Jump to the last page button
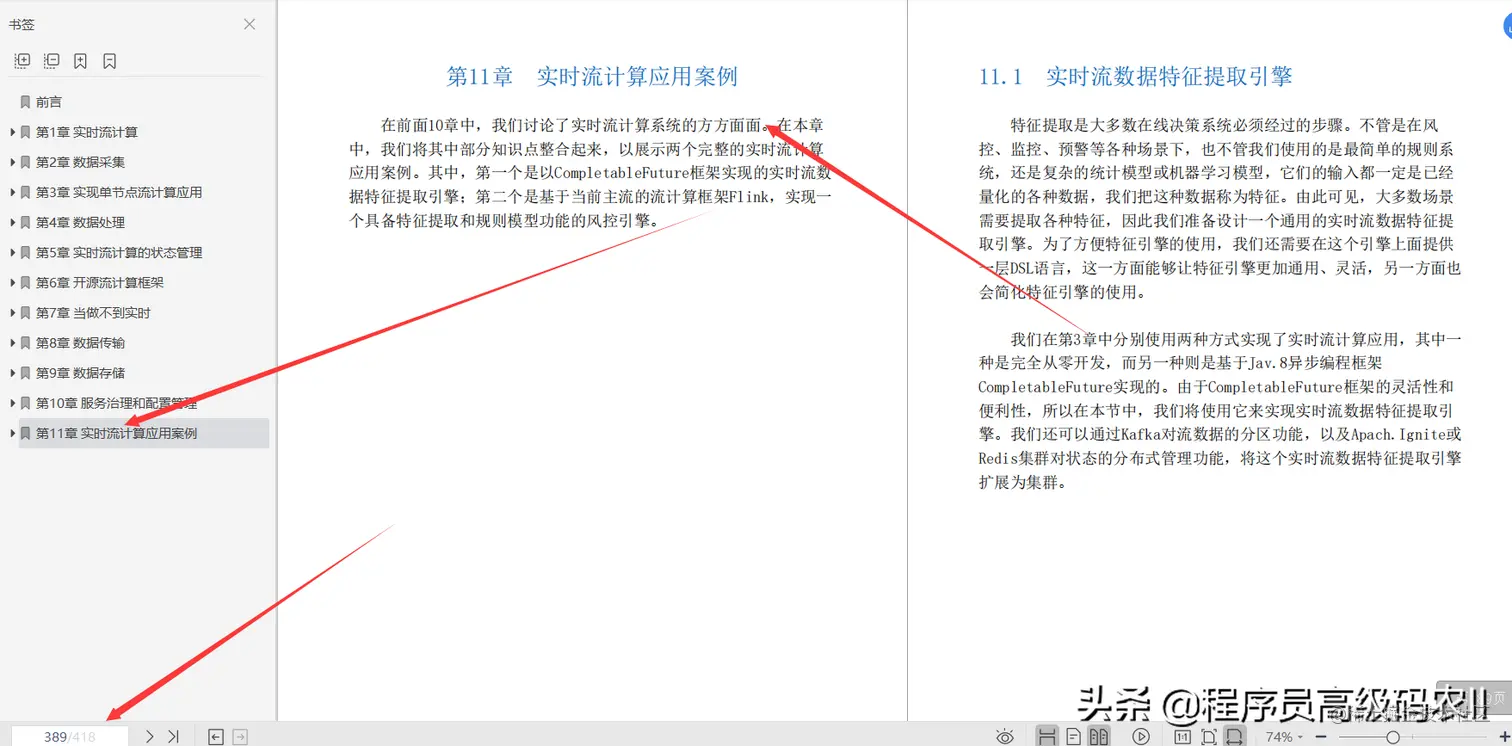Image resolution: width=1512 pixels, height=746 pixels. pyautogui.click(x=171, y=735)
